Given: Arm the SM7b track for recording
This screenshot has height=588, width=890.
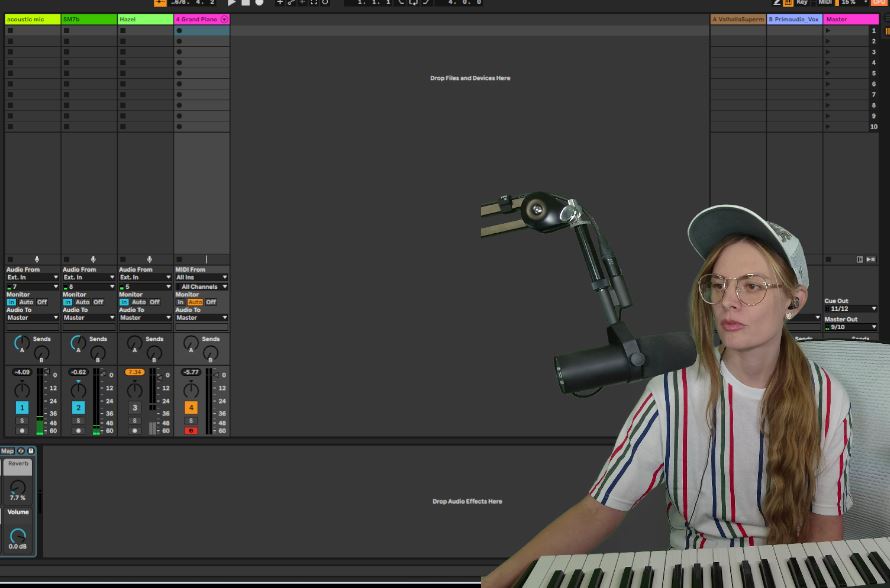Looking at the screenshot, I should pos(78,431).
